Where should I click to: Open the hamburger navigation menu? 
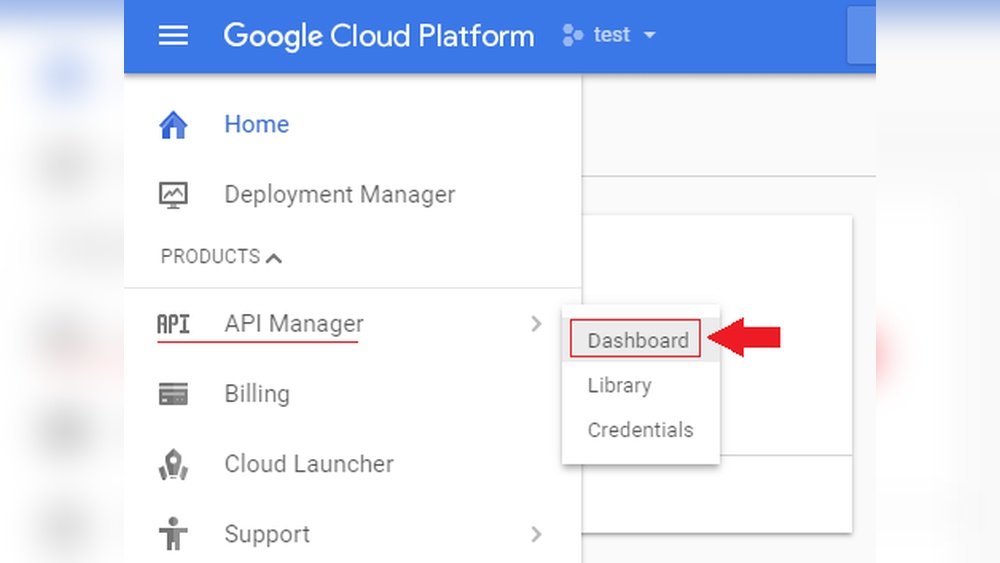point(173,35)
